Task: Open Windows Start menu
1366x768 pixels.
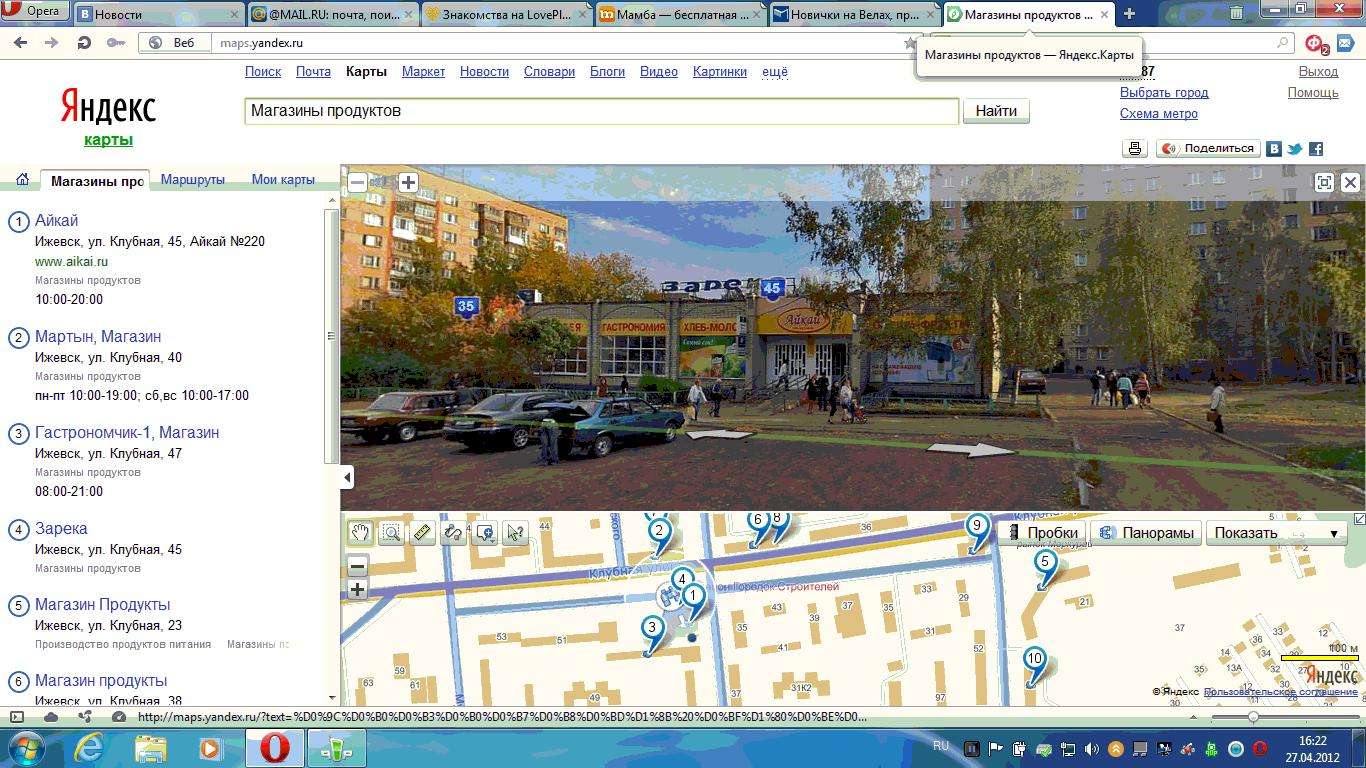Action: point(26,748)
